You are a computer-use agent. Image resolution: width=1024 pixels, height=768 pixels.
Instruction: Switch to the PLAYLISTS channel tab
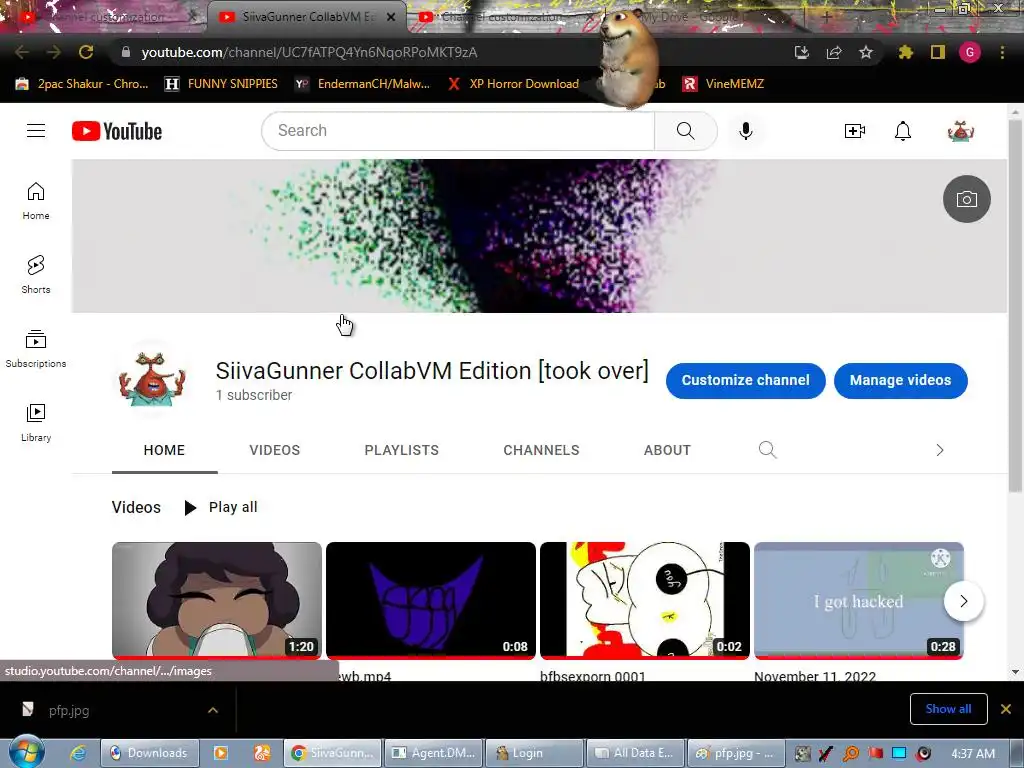pos(402,450)
